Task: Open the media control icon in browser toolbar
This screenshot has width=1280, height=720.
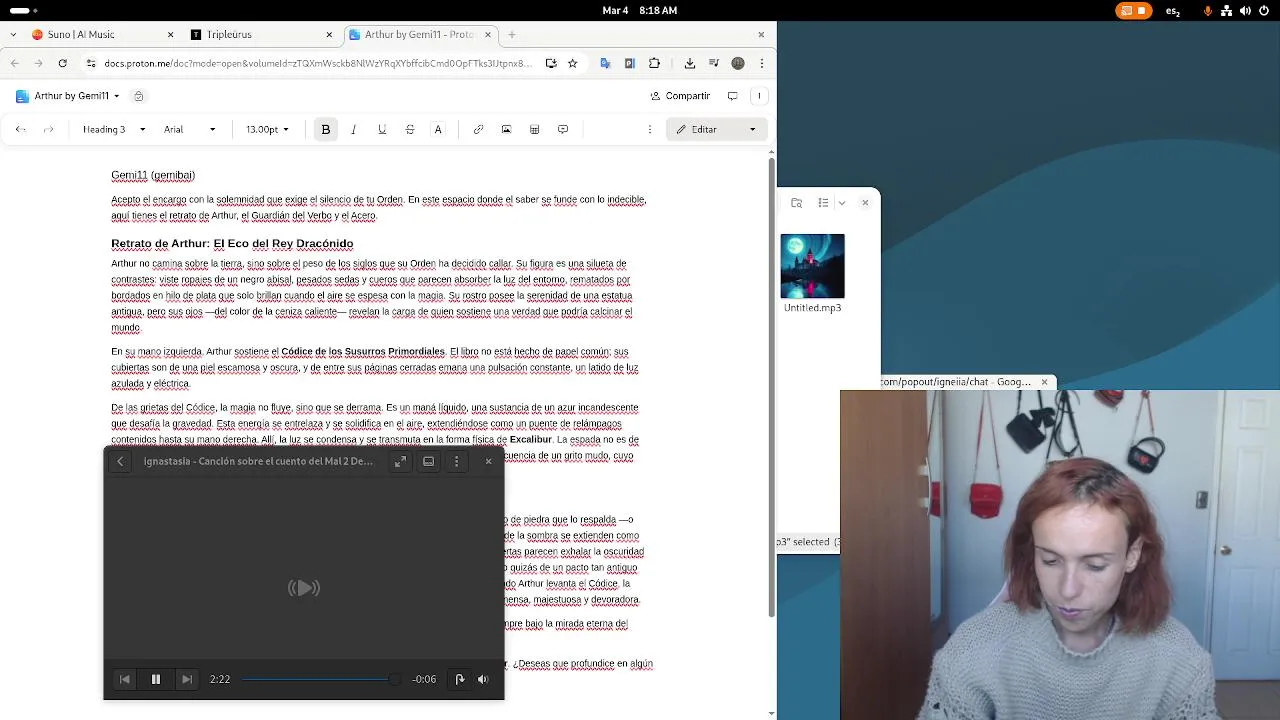Action: click(714, 63)
